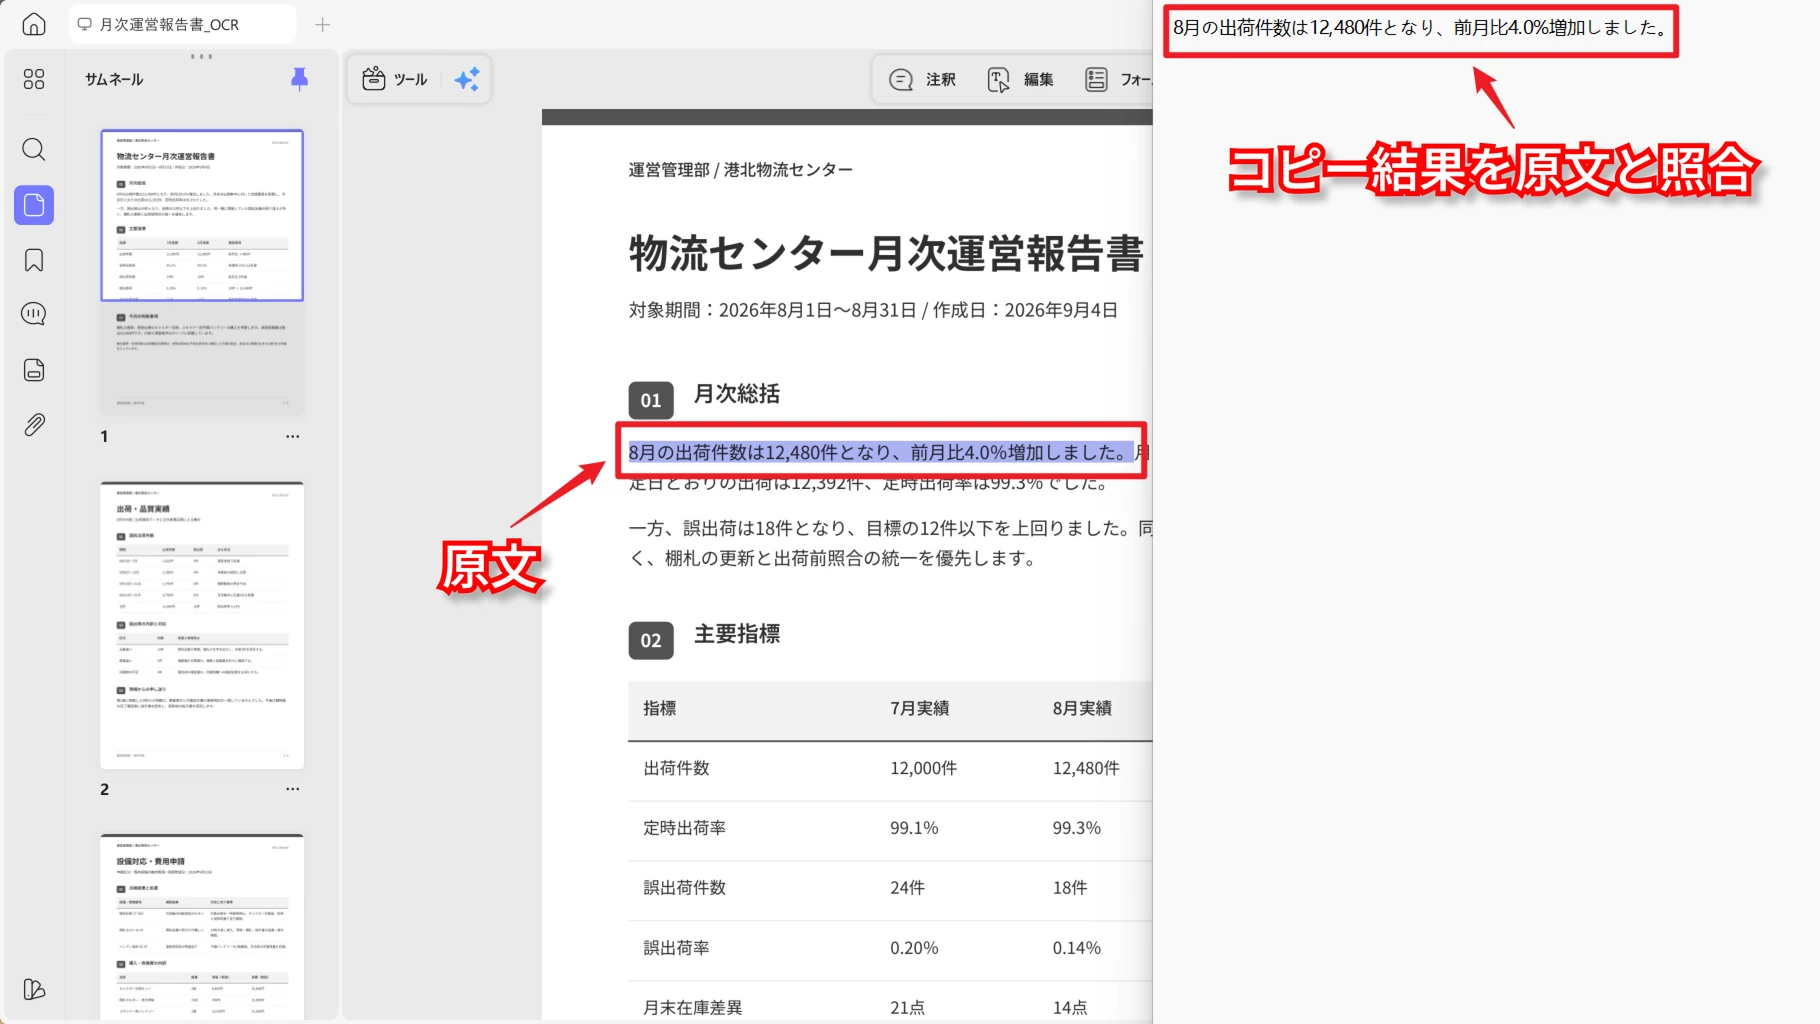Click the 定時出荷率 row label
The image size is (1820, 1024).
tap(684, 828)
